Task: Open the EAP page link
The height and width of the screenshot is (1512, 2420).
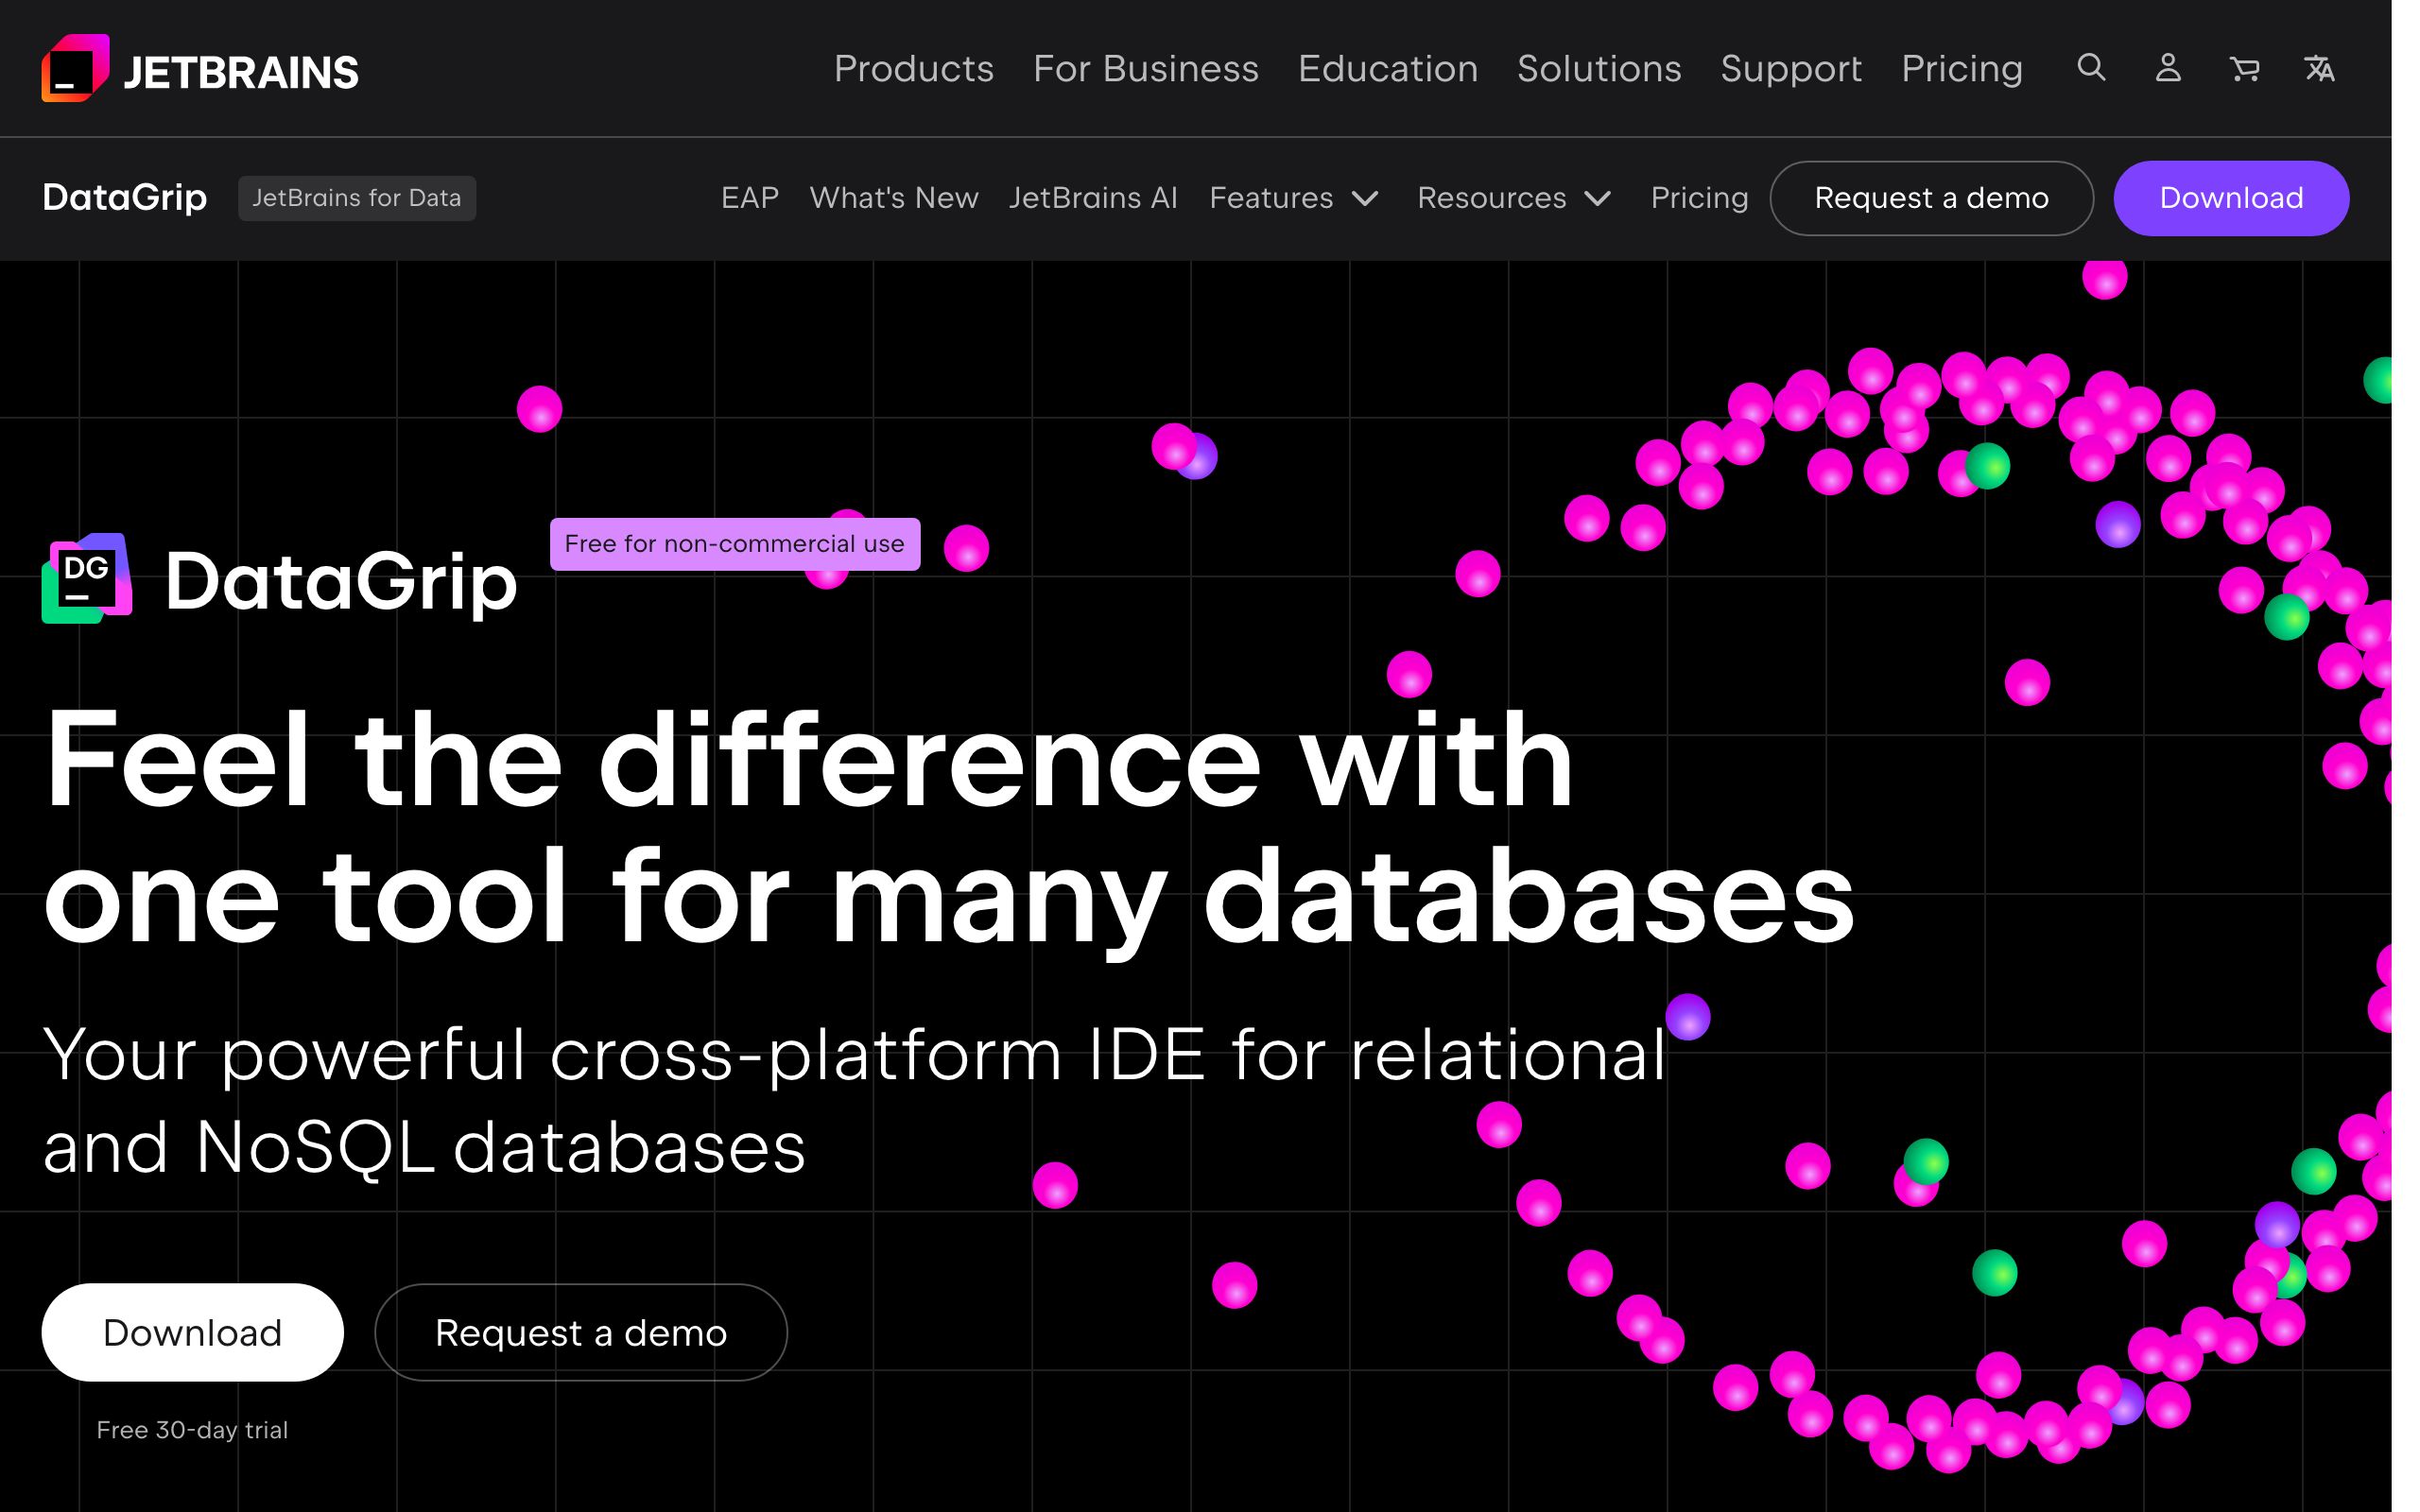Action: (750, 198)
